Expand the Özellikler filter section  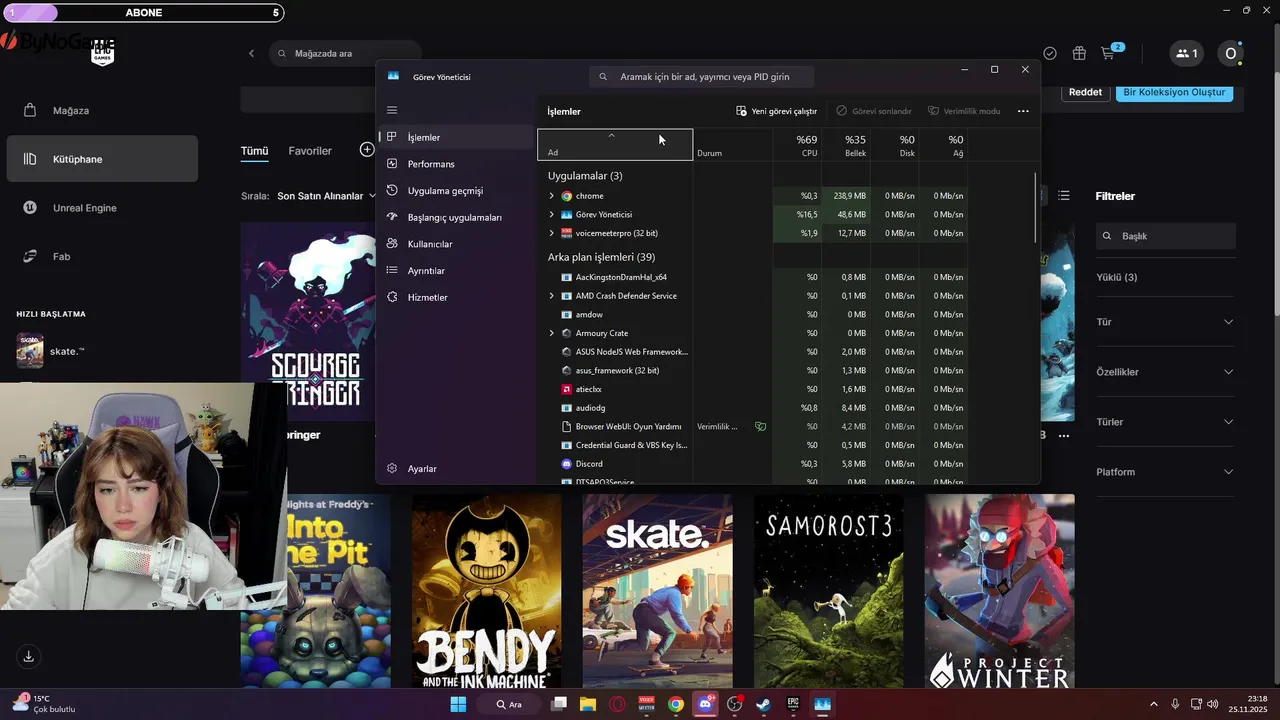pyautogui.click(x=1166, y=372)
